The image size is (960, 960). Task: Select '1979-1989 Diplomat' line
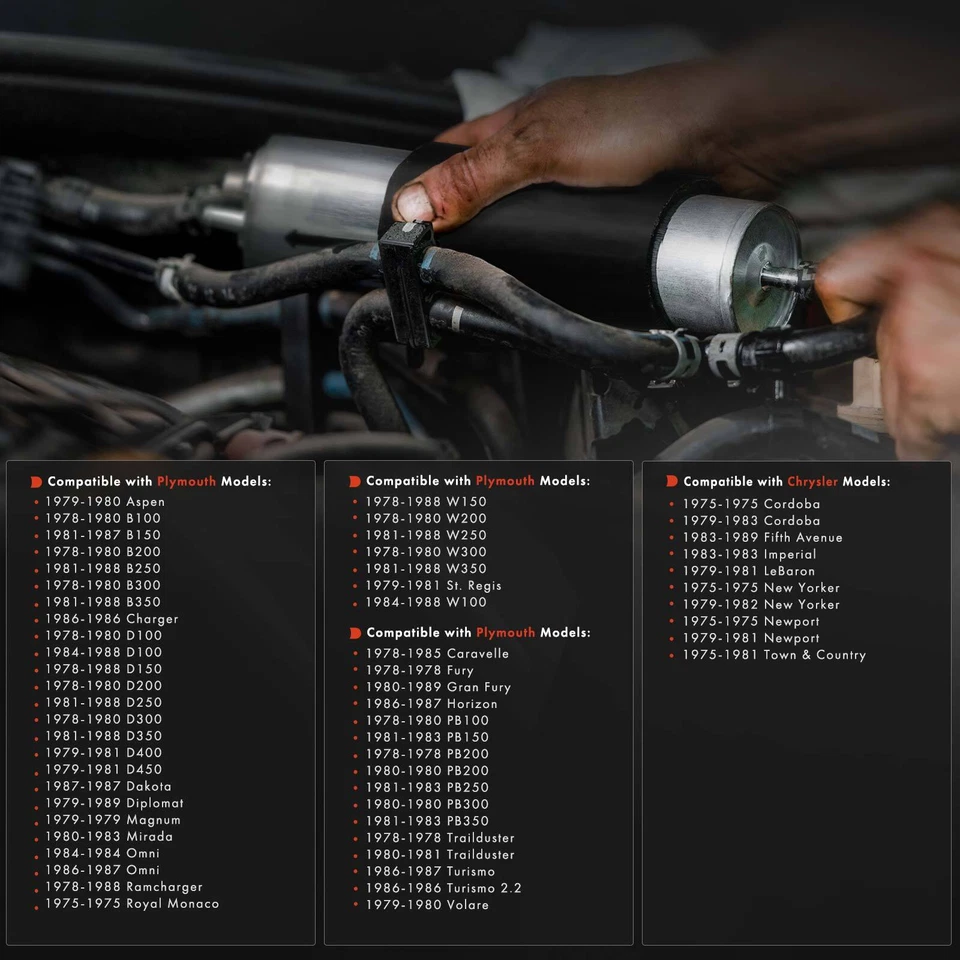pos(114,803)
